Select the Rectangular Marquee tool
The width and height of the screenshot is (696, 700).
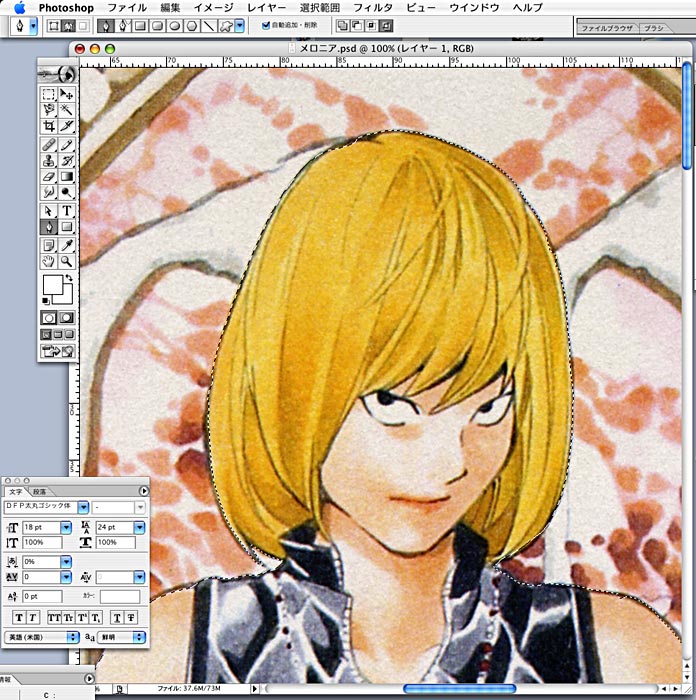pyautogui.click(x=49, y=94)
